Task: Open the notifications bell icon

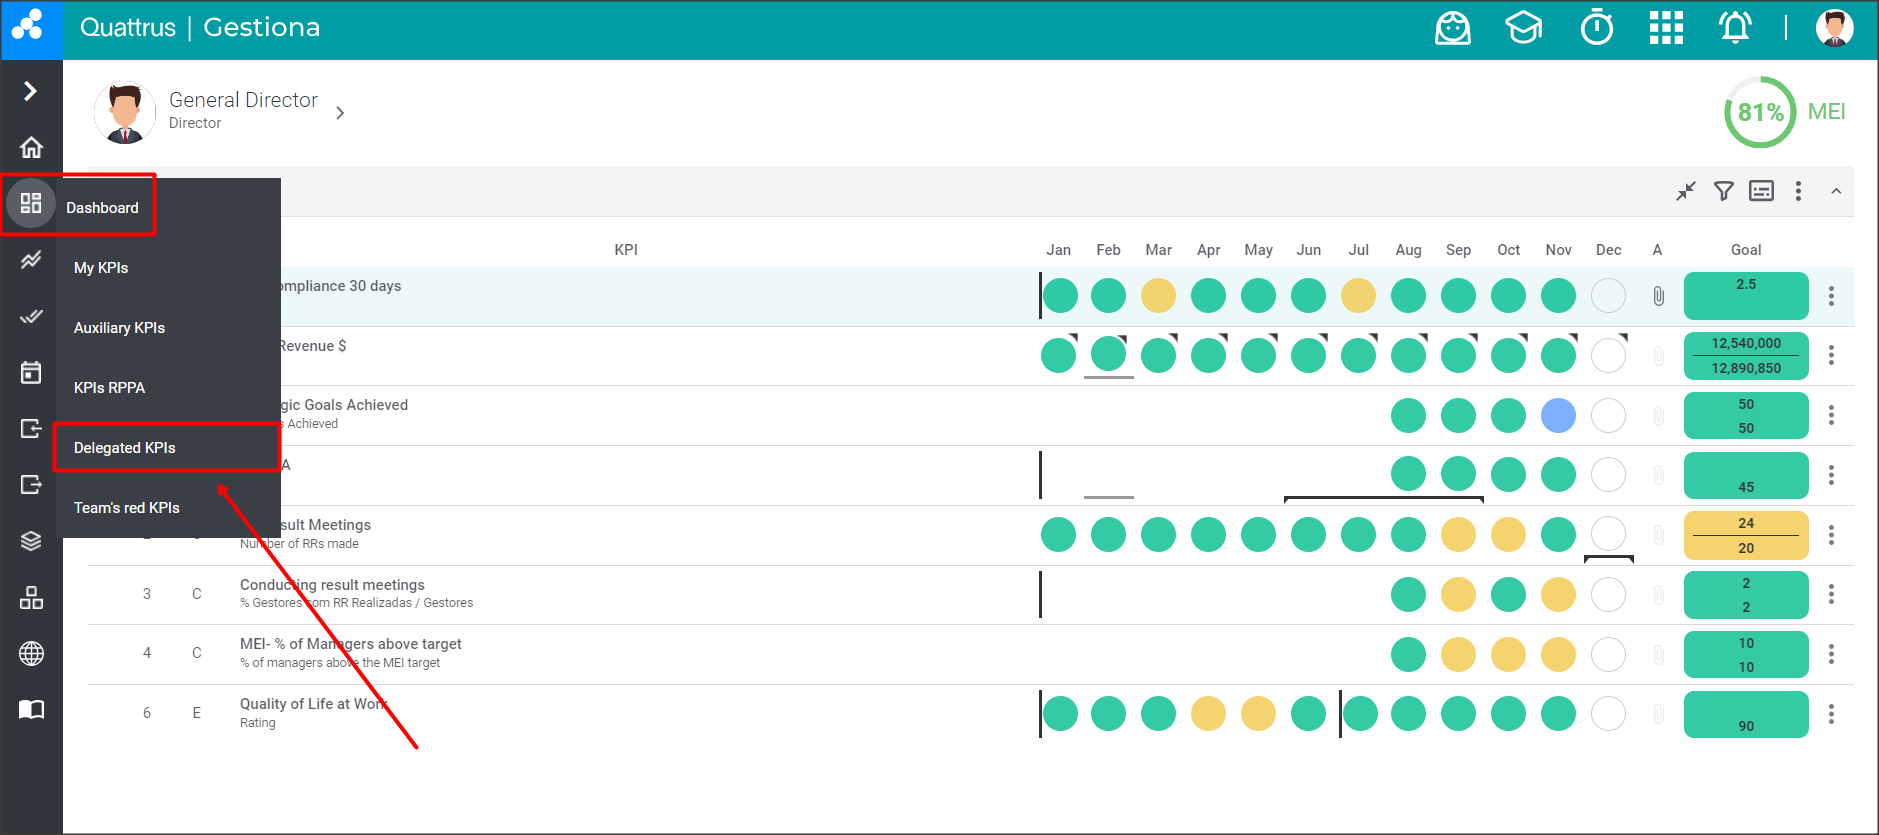Action: [x=1735, y=28]
